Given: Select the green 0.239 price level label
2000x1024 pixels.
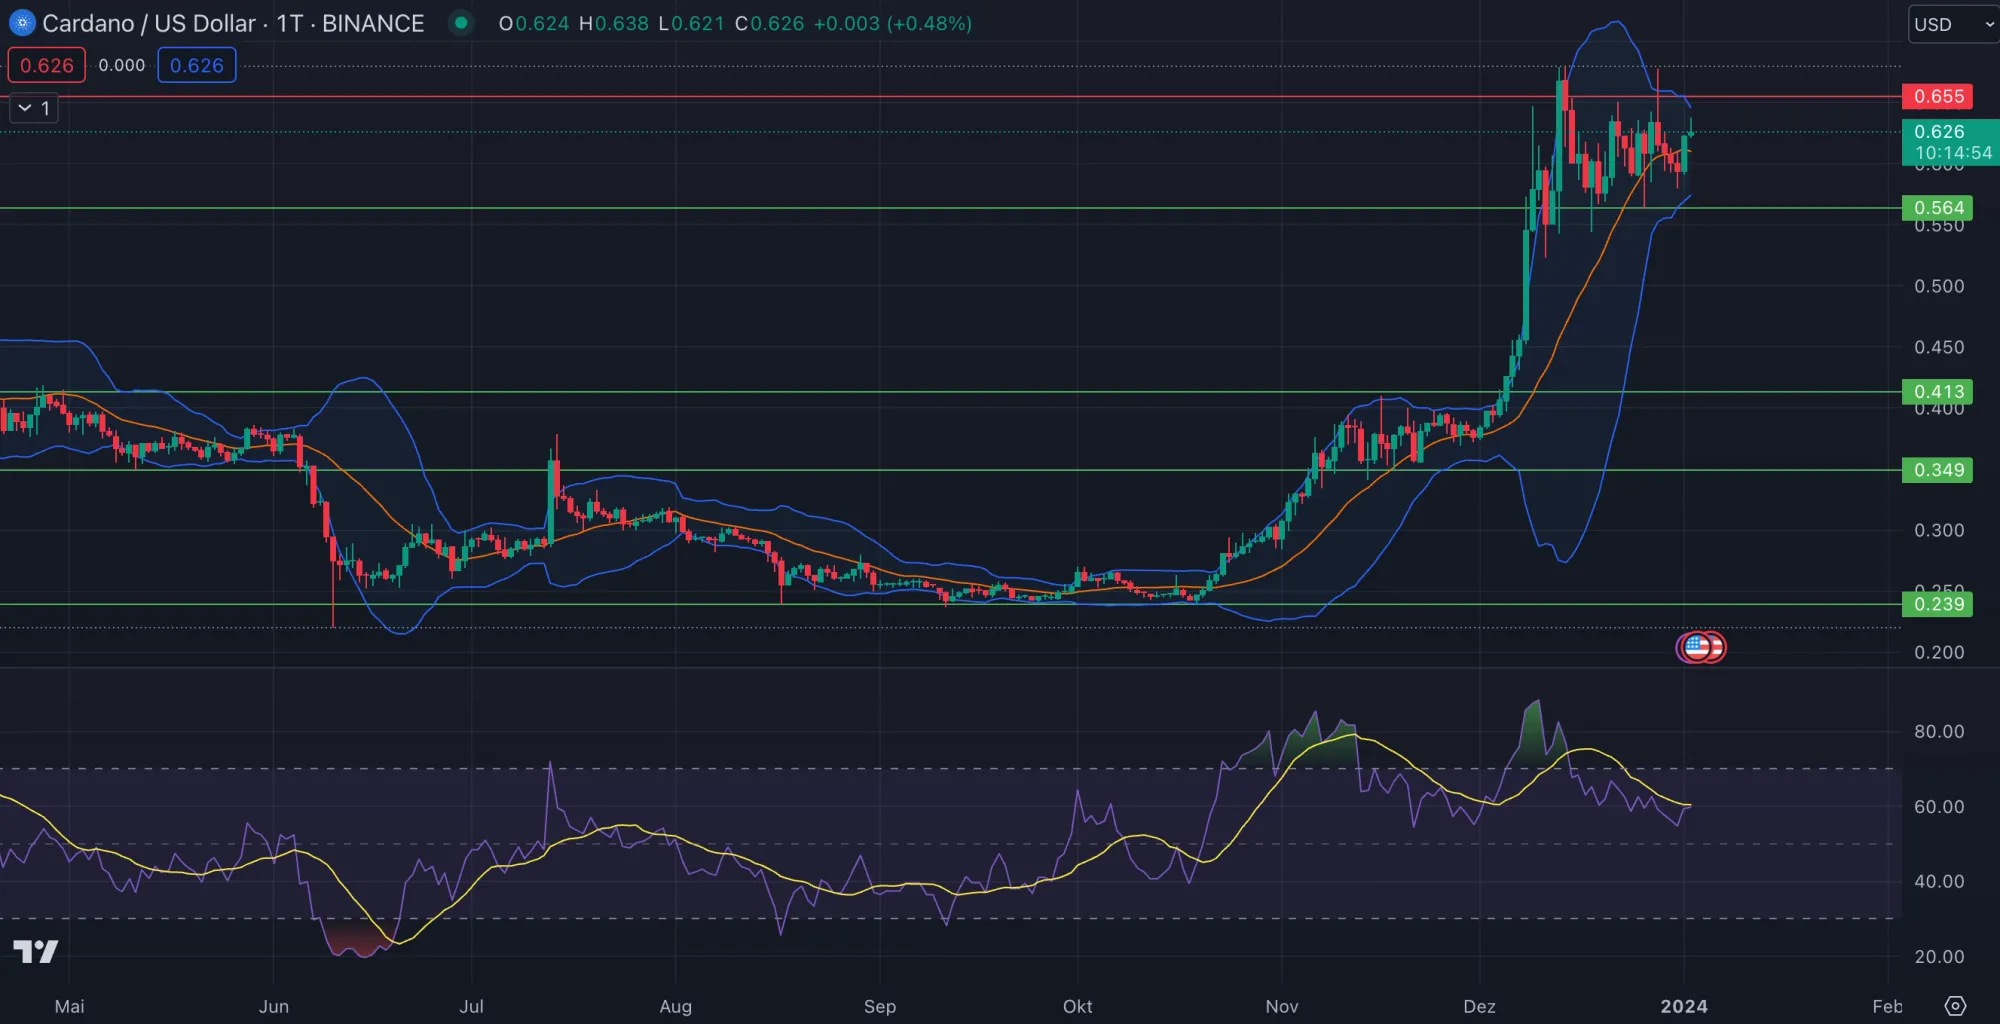Looking at the screenshot, I should point(1938,604).
